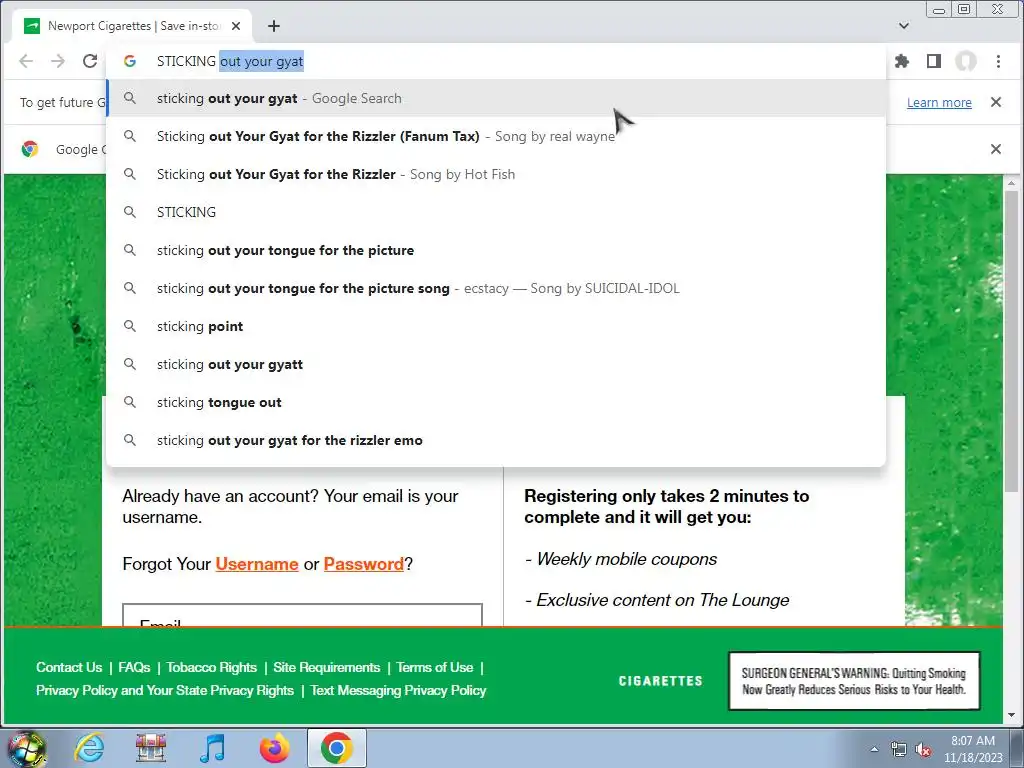Select 'sticking out your gyatt' suggestion
Image resolution: width=1024 pixels, height=768 pixels.
pos(496,364)
